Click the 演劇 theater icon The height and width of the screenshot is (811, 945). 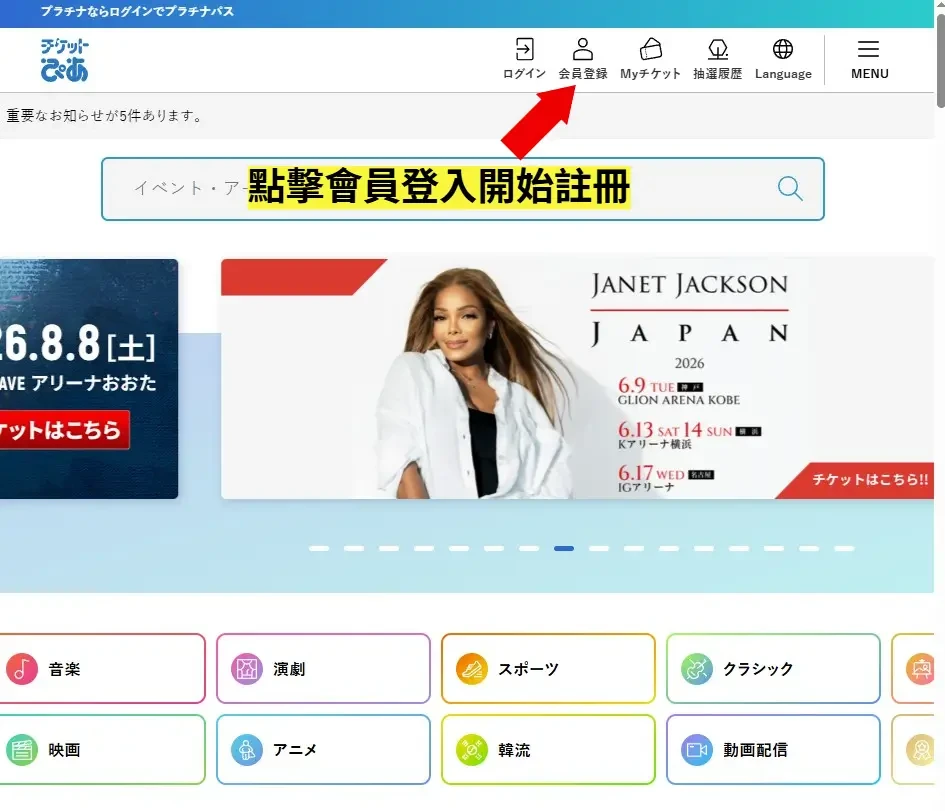point(246,669)
